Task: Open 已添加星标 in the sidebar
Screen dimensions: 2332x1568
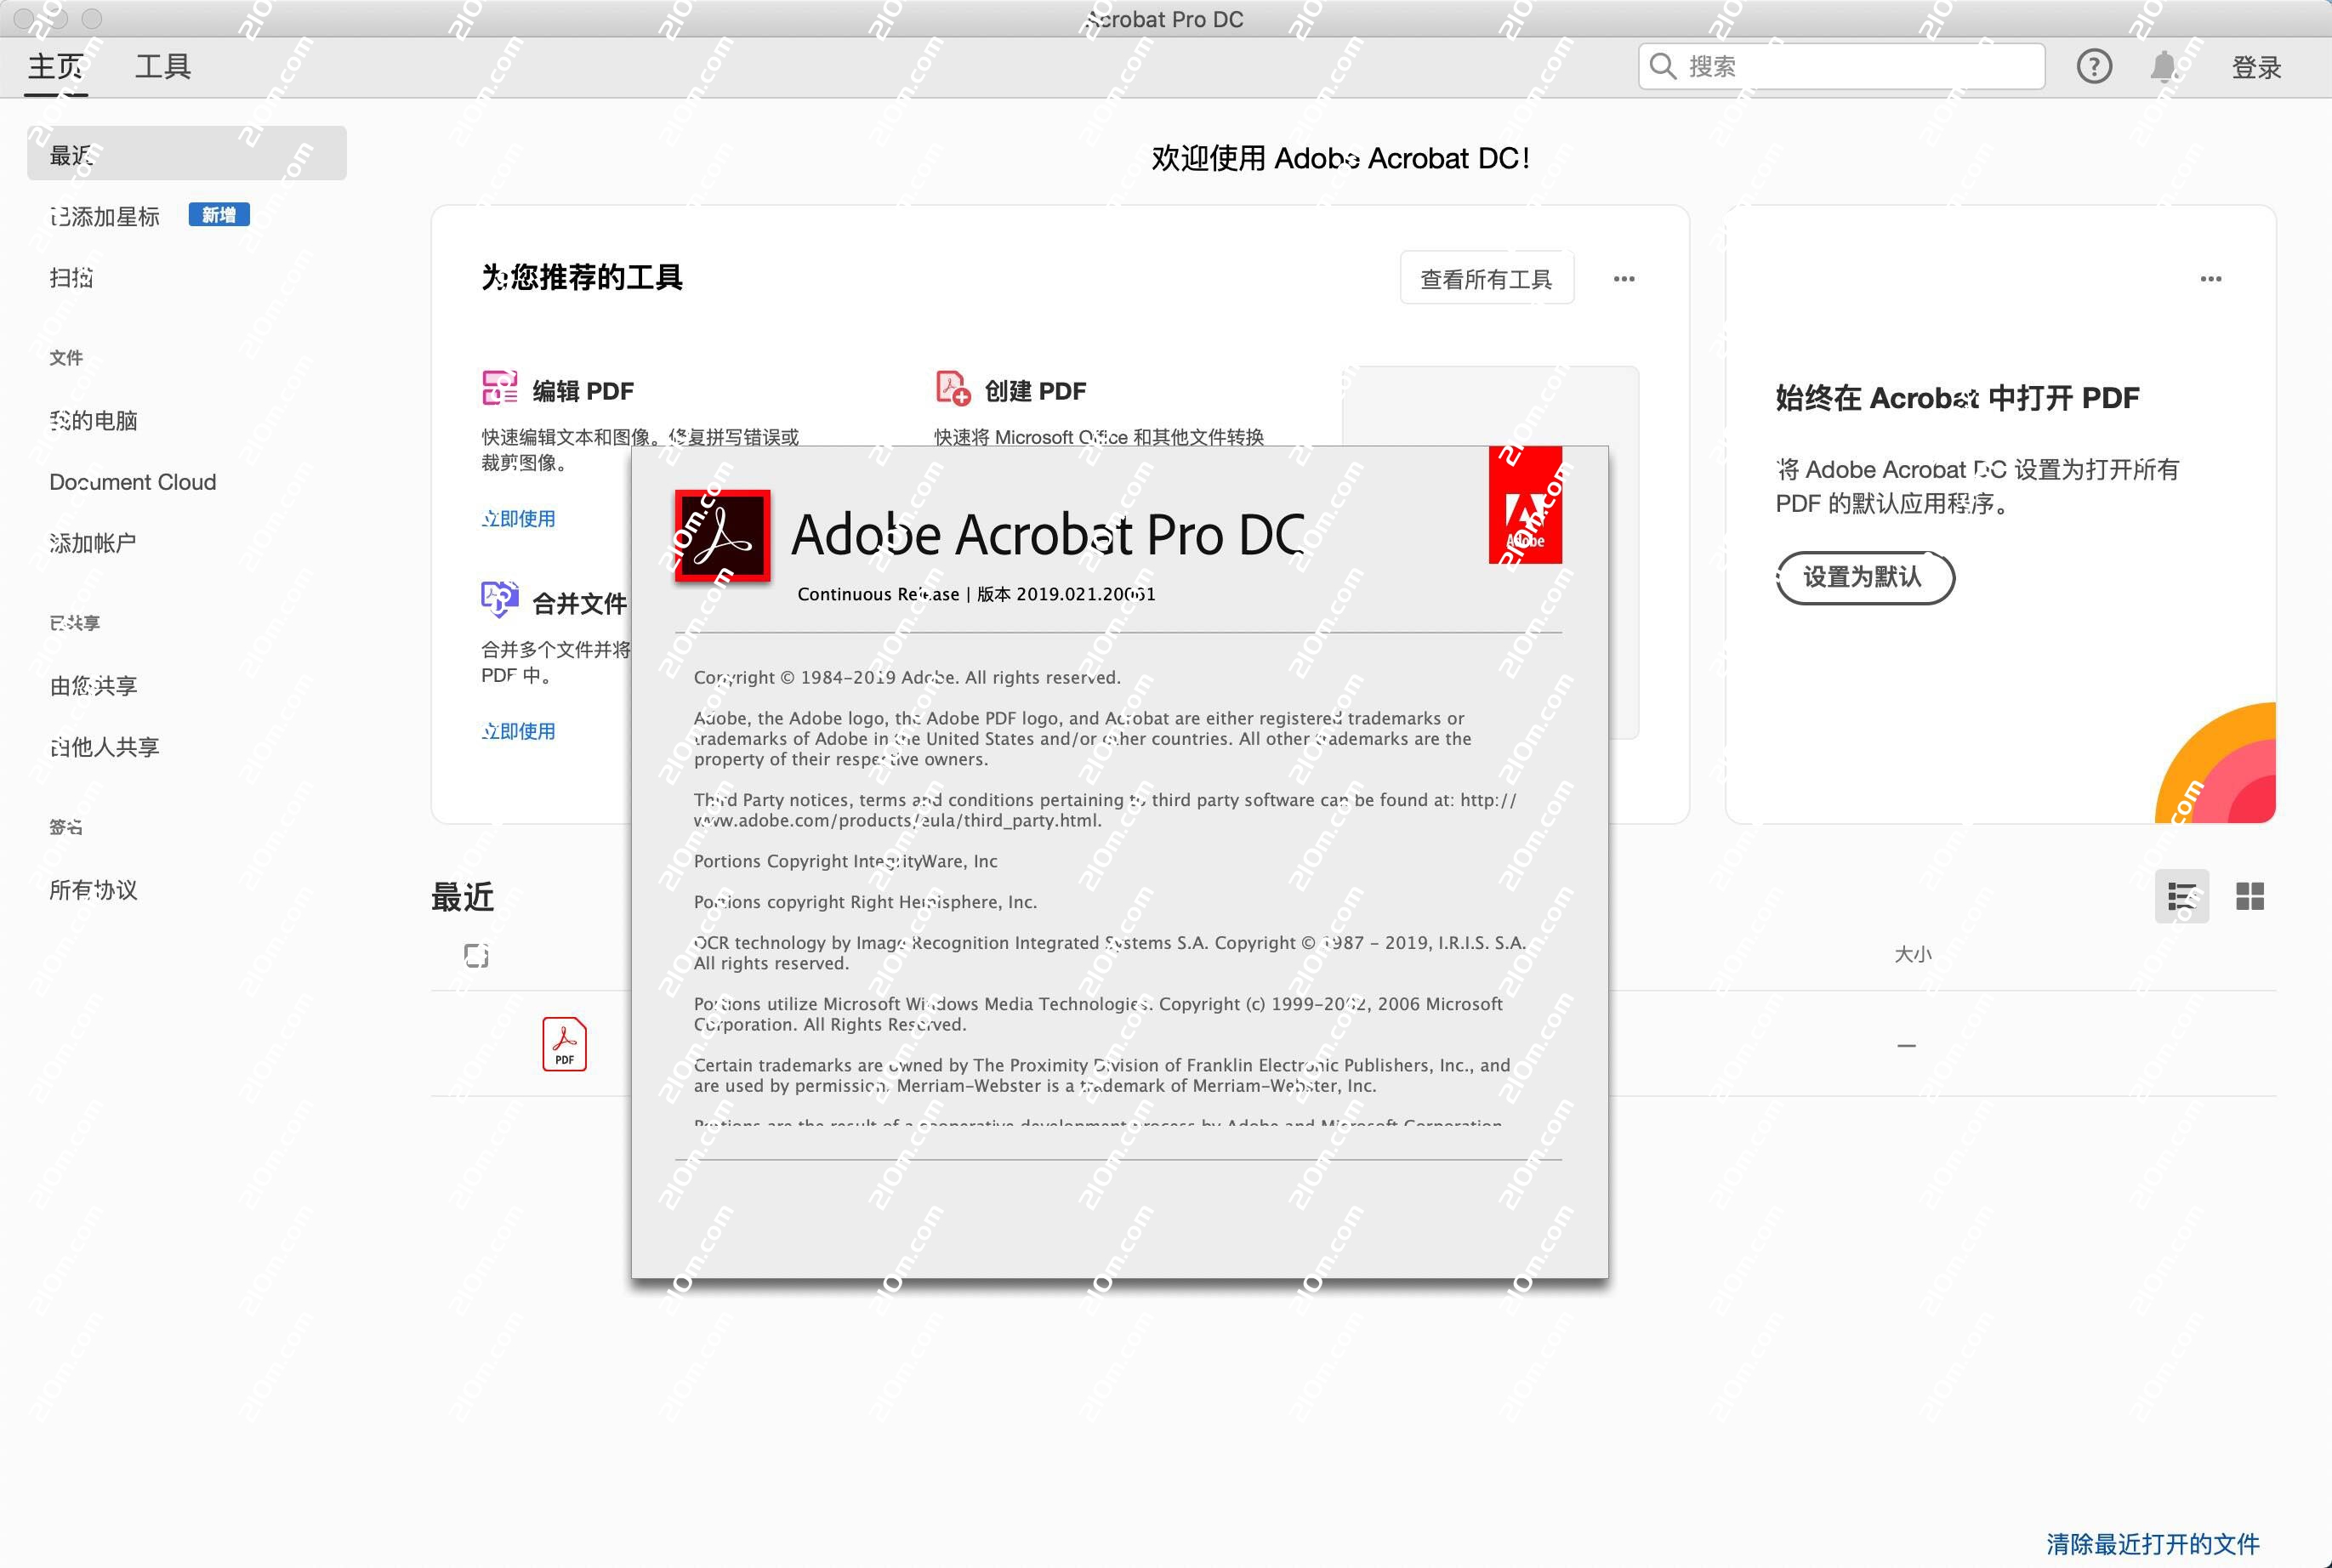Action: tap(105, 216)
